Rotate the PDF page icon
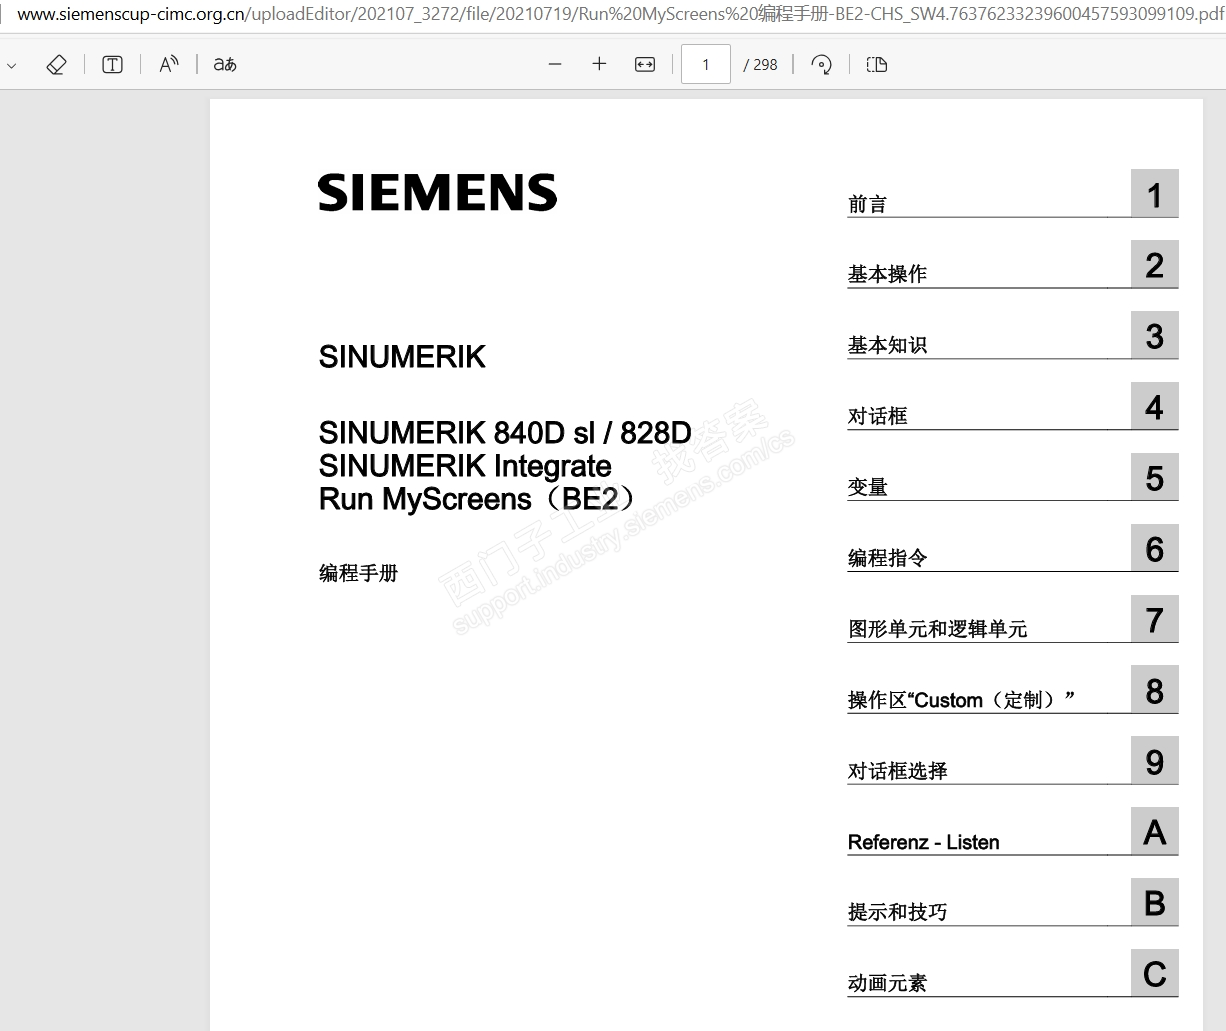 pos(821,64)
